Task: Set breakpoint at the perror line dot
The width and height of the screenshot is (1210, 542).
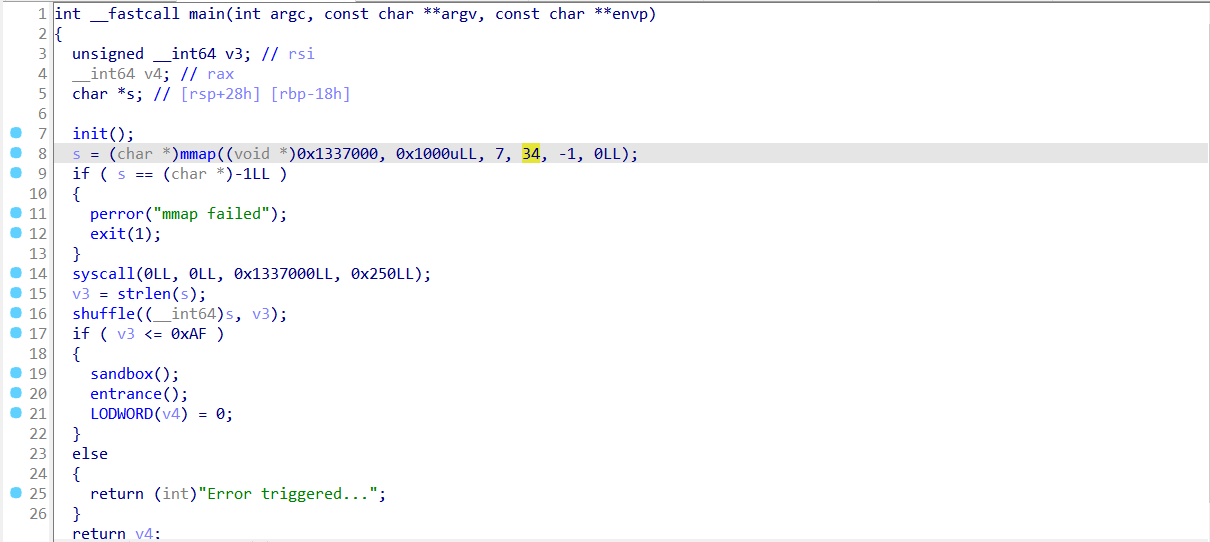Action: pos(15,214)
